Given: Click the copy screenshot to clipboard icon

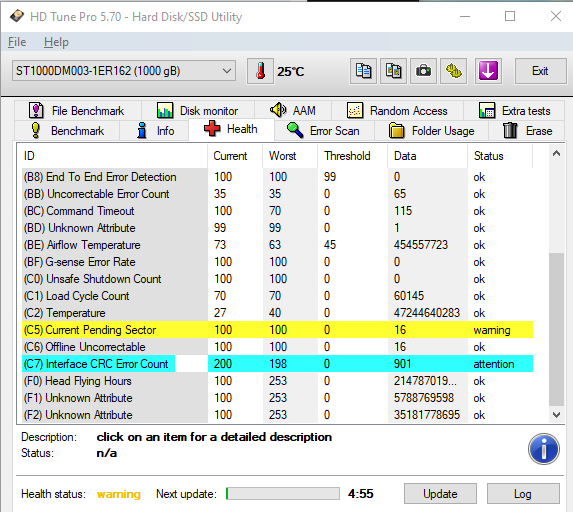Looking at the screenshot, I should (393, 71).
